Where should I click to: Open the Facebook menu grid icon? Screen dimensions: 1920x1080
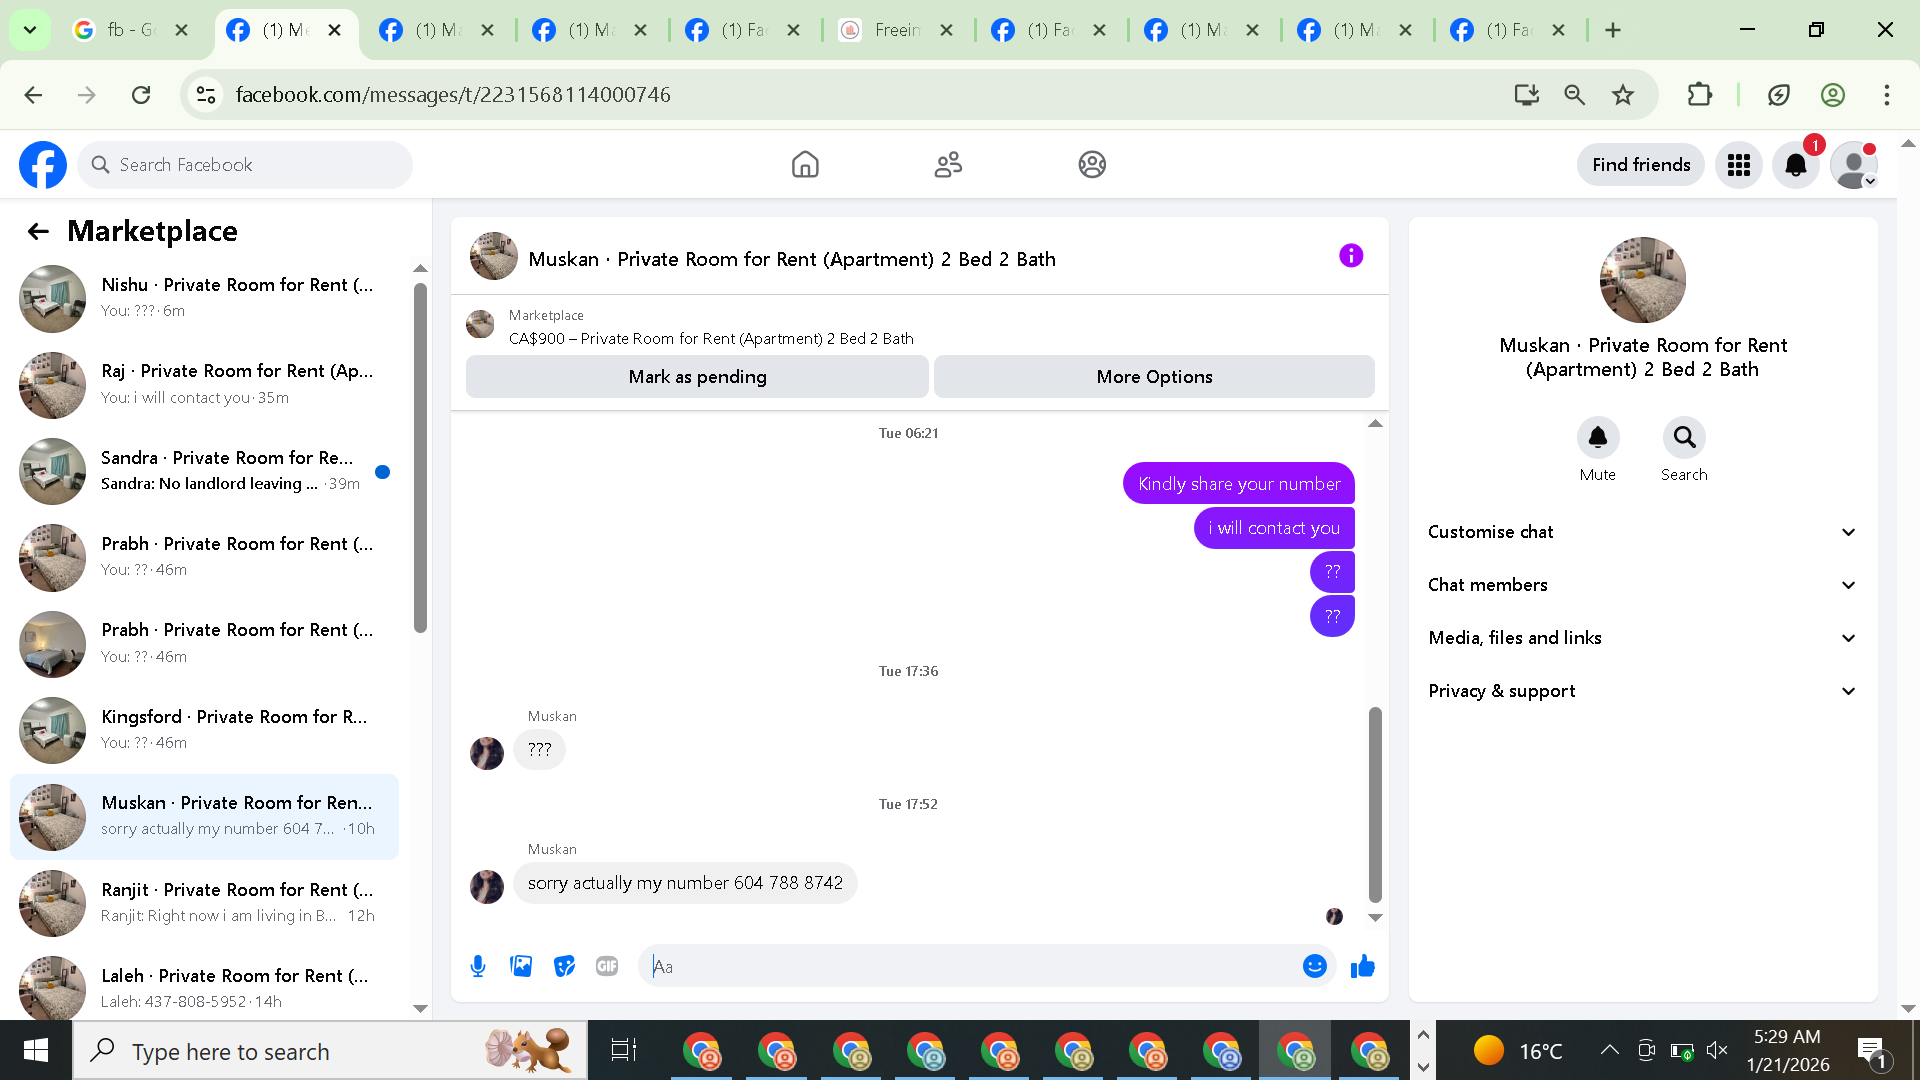[1739, 165]
